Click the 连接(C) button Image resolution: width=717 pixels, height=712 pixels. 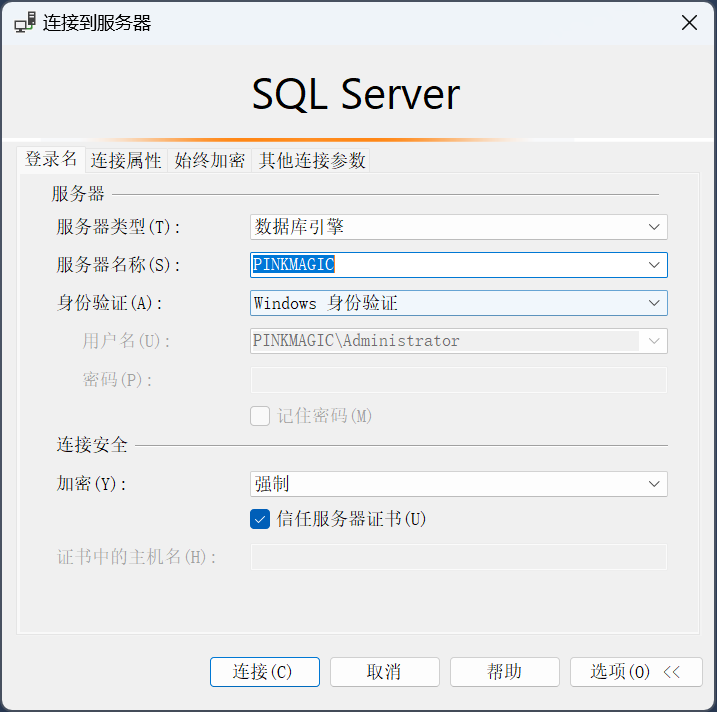[265, 672]
